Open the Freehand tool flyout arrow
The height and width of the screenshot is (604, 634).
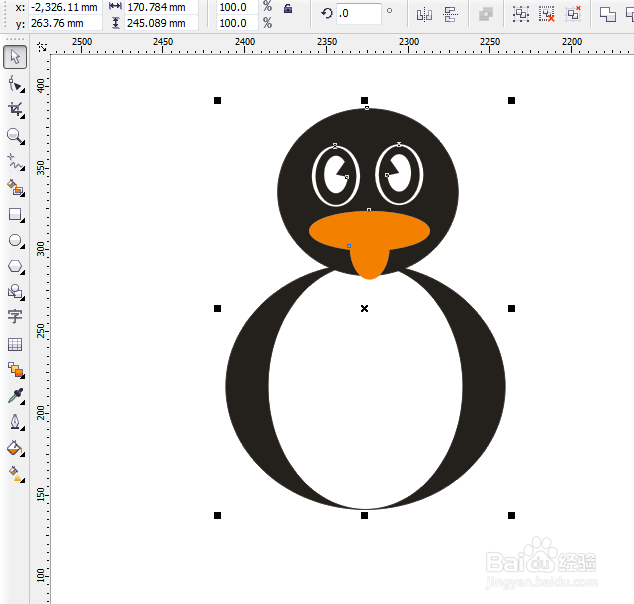(23, 169)
